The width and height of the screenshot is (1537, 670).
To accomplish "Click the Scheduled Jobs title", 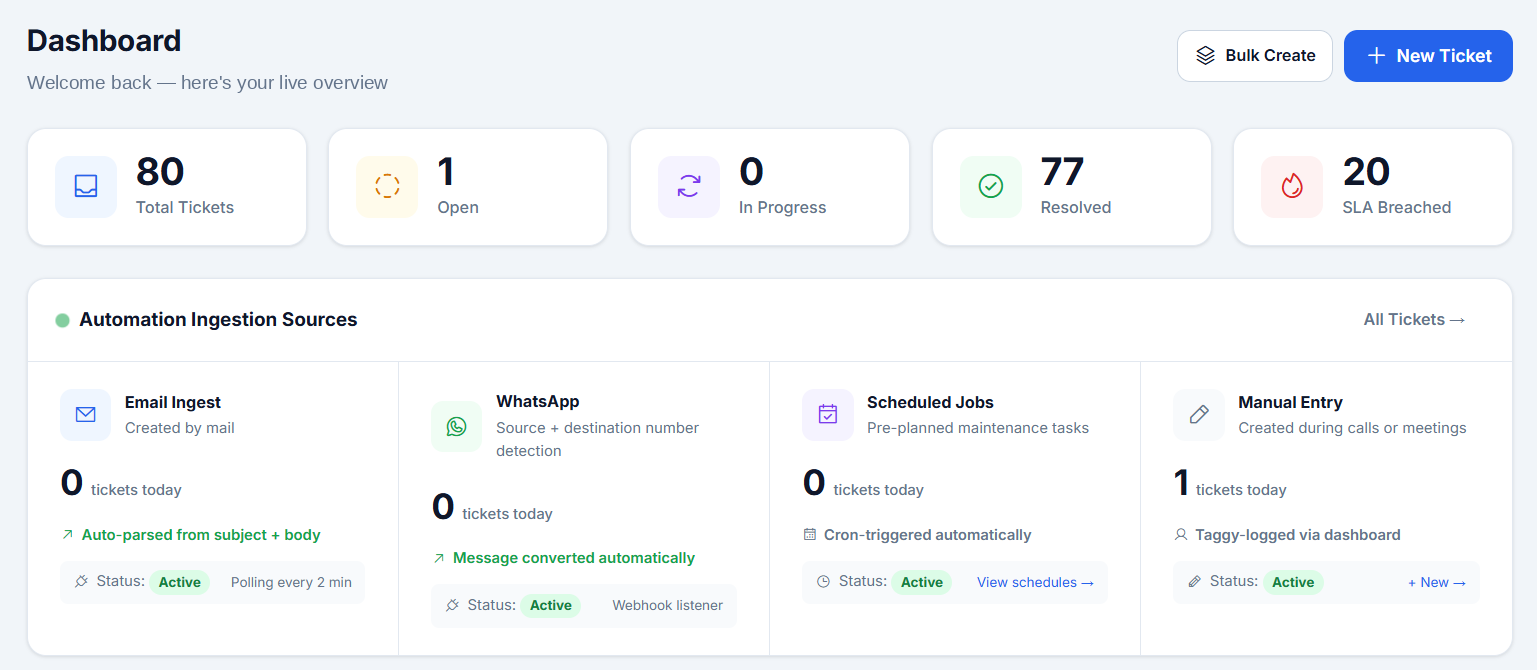I will pos(930,402).
